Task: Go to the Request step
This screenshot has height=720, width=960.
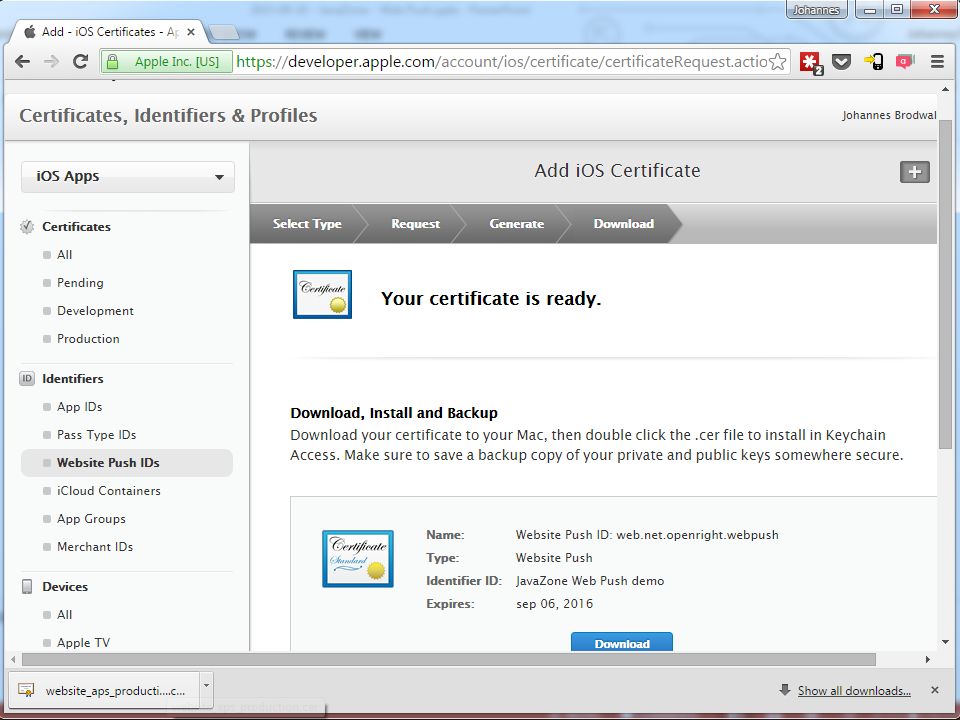Action: pos(415,223)
